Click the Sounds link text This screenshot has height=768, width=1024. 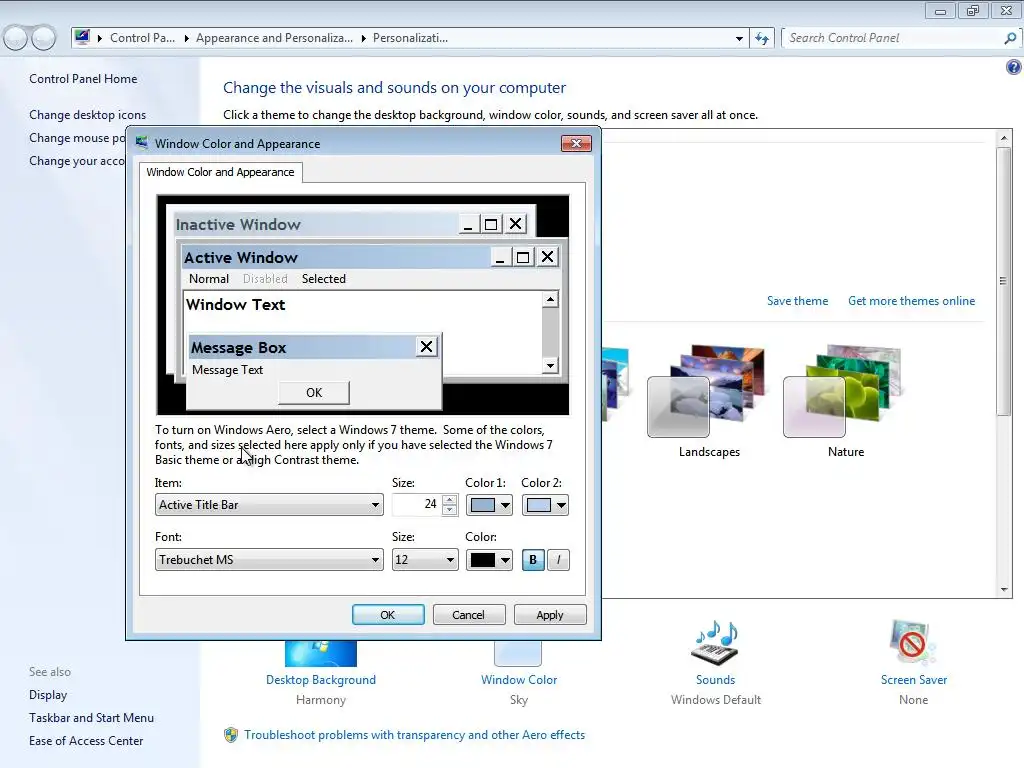716,680
